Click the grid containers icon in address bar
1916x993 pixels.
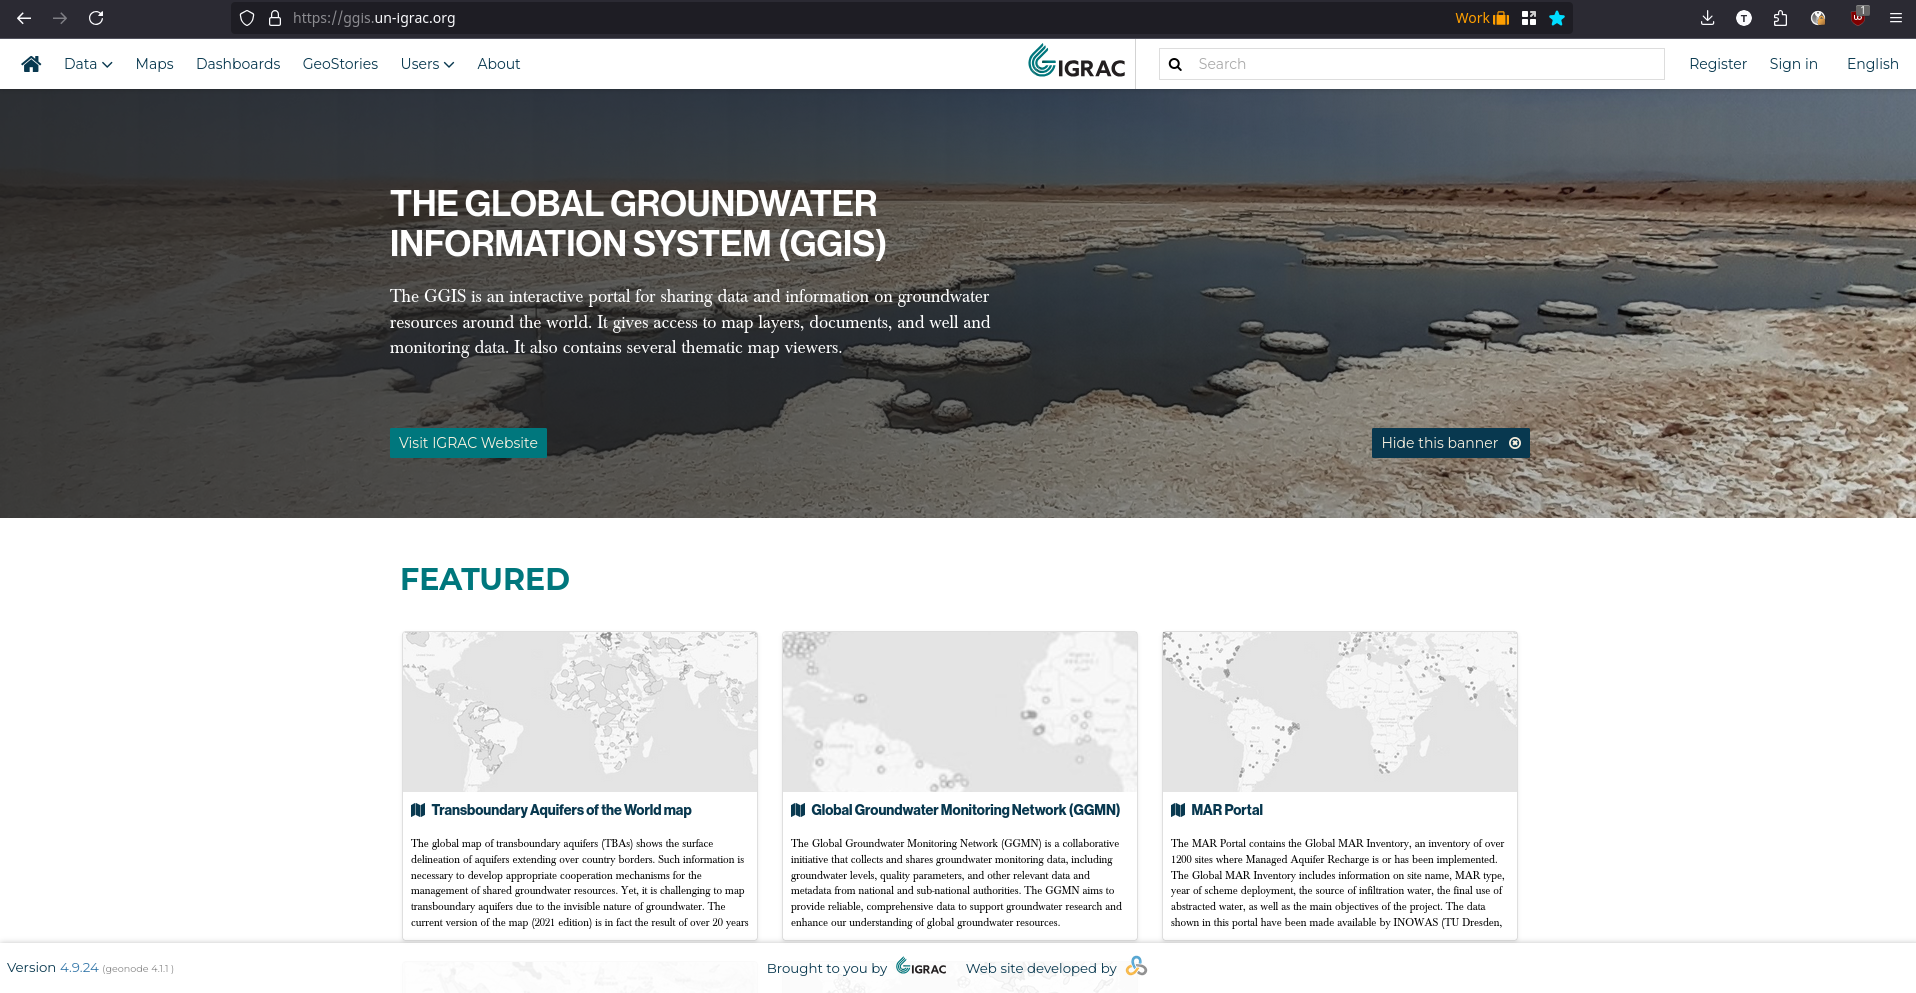click(x=1528, y=18)
